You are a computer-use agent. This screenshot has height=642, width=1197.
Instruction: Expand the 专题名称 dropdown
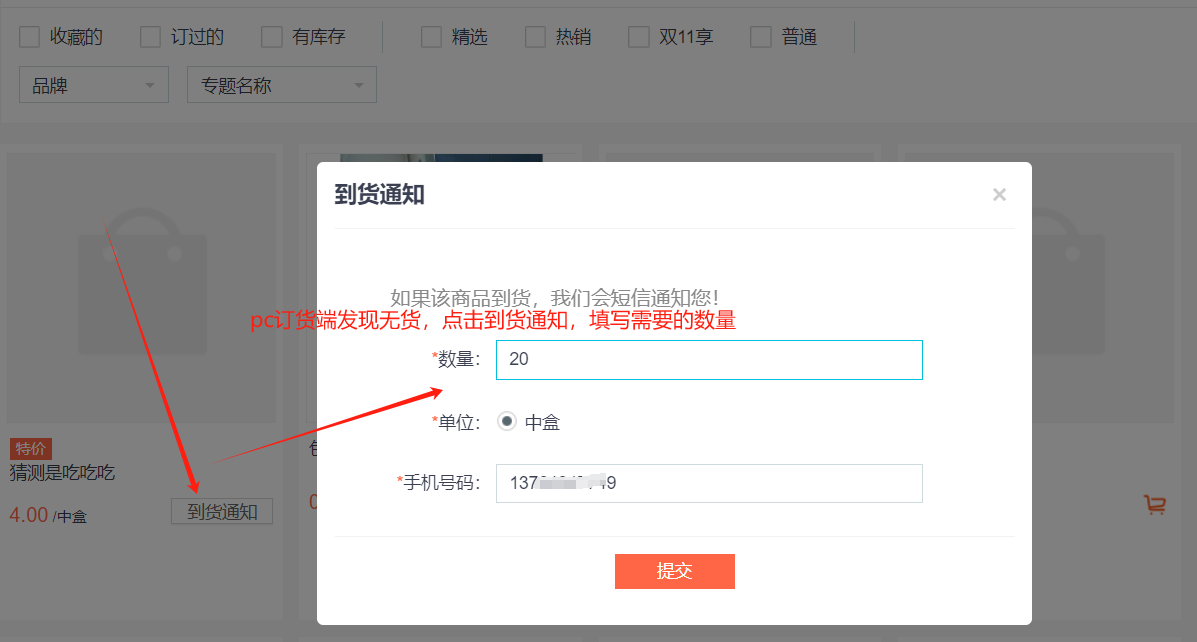tap(282, 85)
